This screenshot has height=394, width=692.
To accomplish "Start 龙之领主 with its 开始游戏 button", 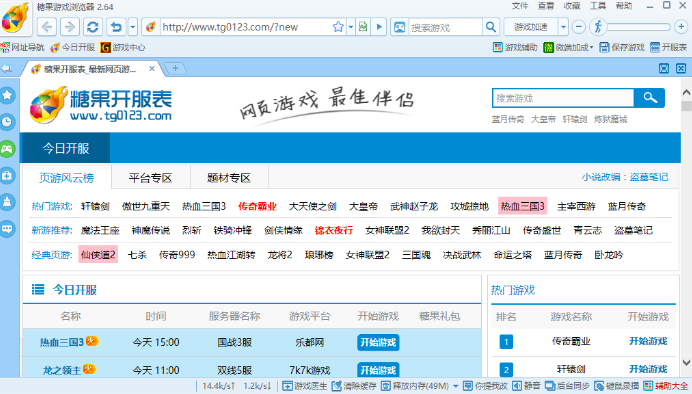I will (x=378, y=370).
